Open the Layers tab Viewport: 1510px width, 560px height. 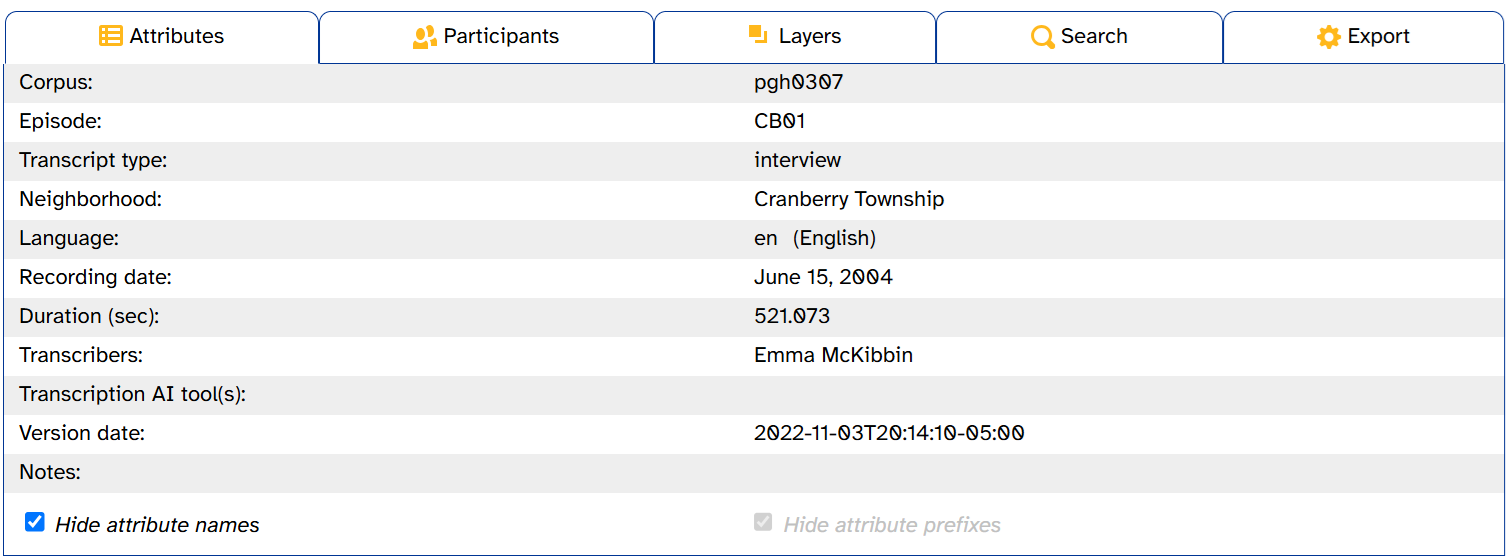pyautogui.click(x=795, y=37)
